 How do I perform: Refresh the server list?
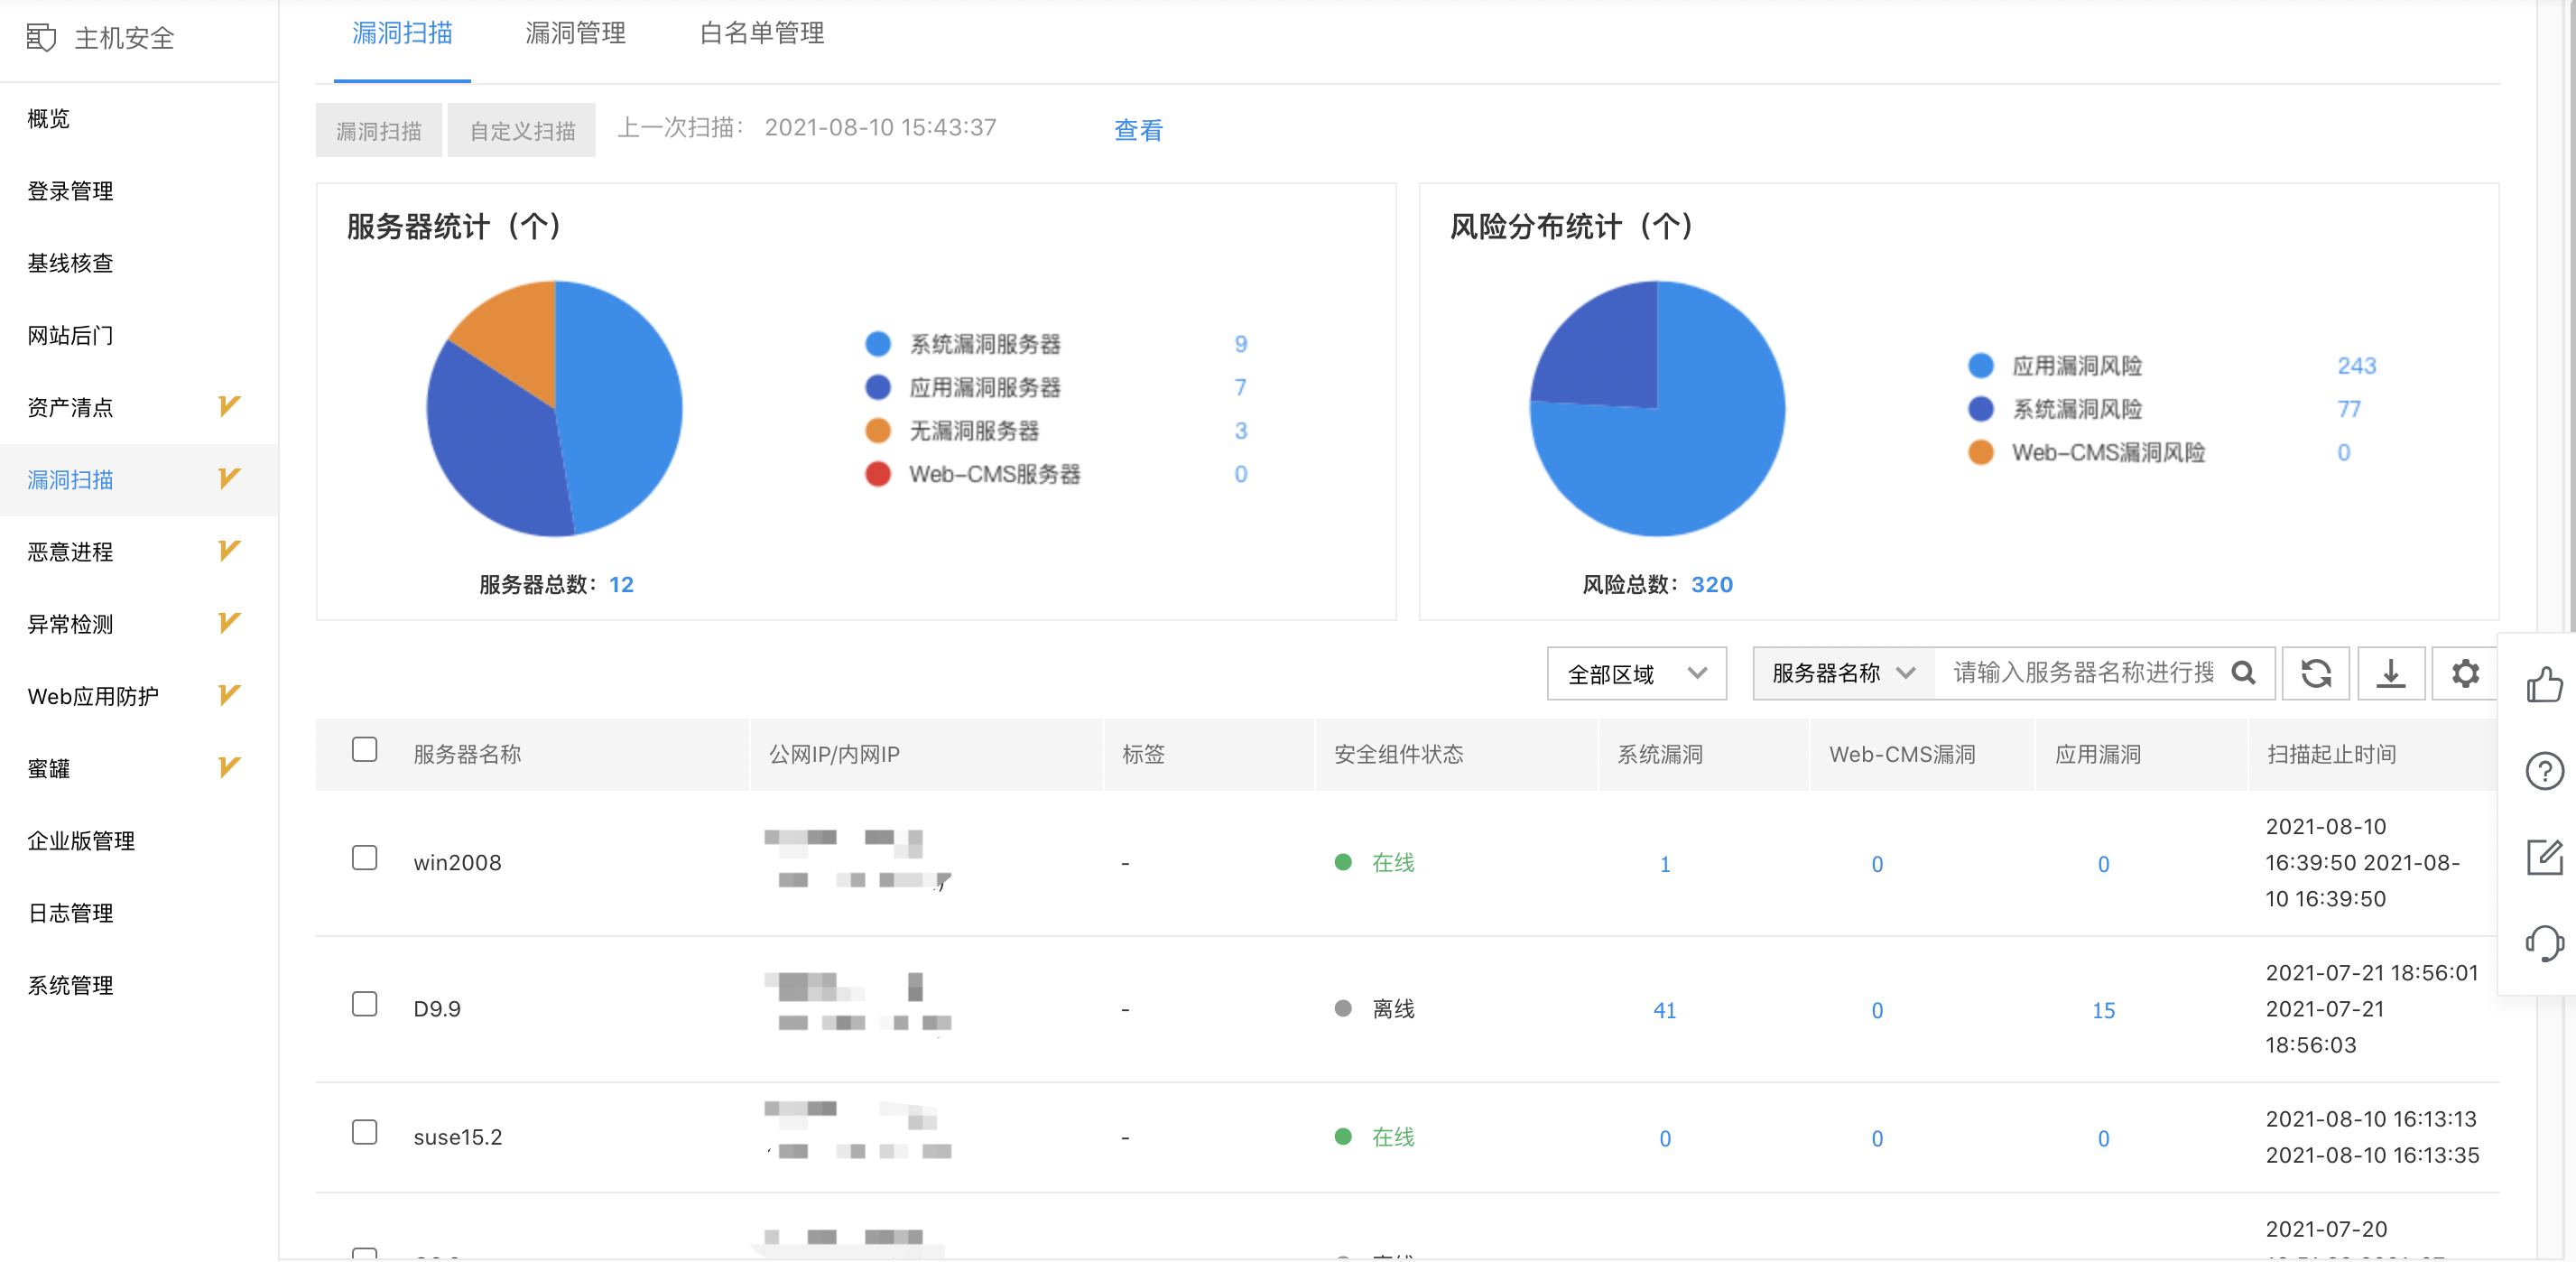point(2316,673)
